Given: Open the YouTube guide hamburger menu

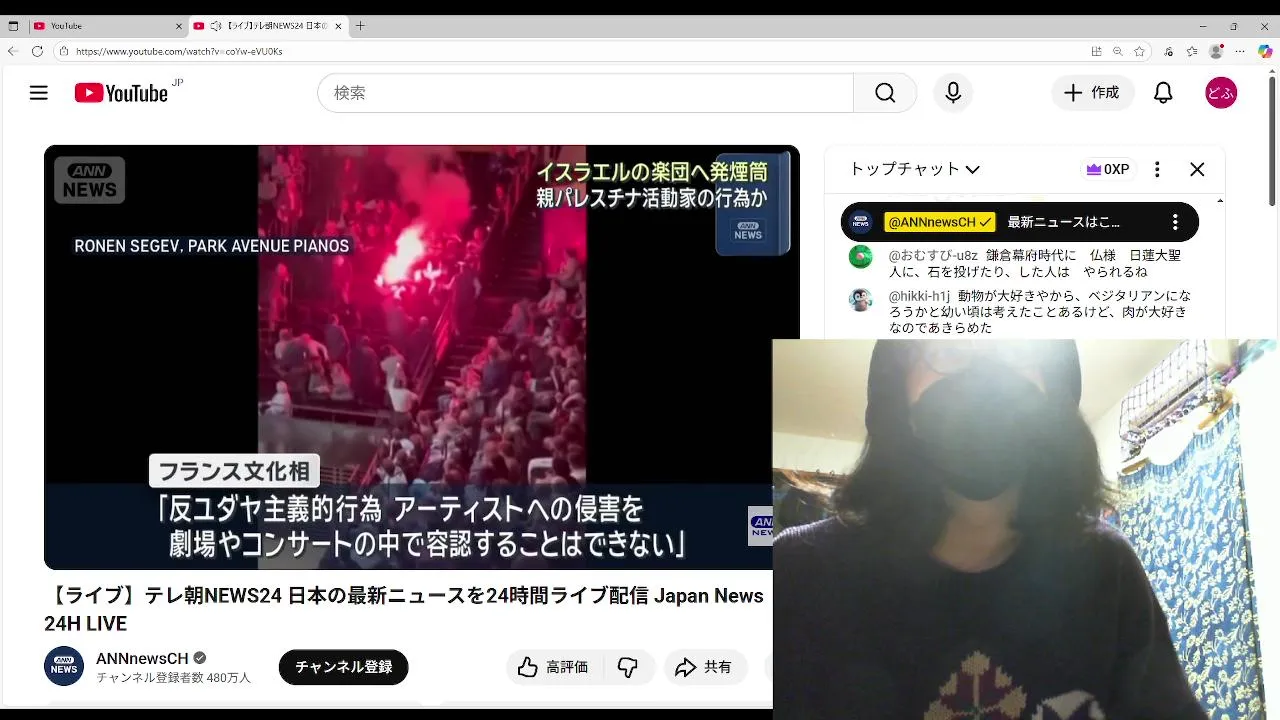Looking at the screenshot, I should tap(39, 93).
